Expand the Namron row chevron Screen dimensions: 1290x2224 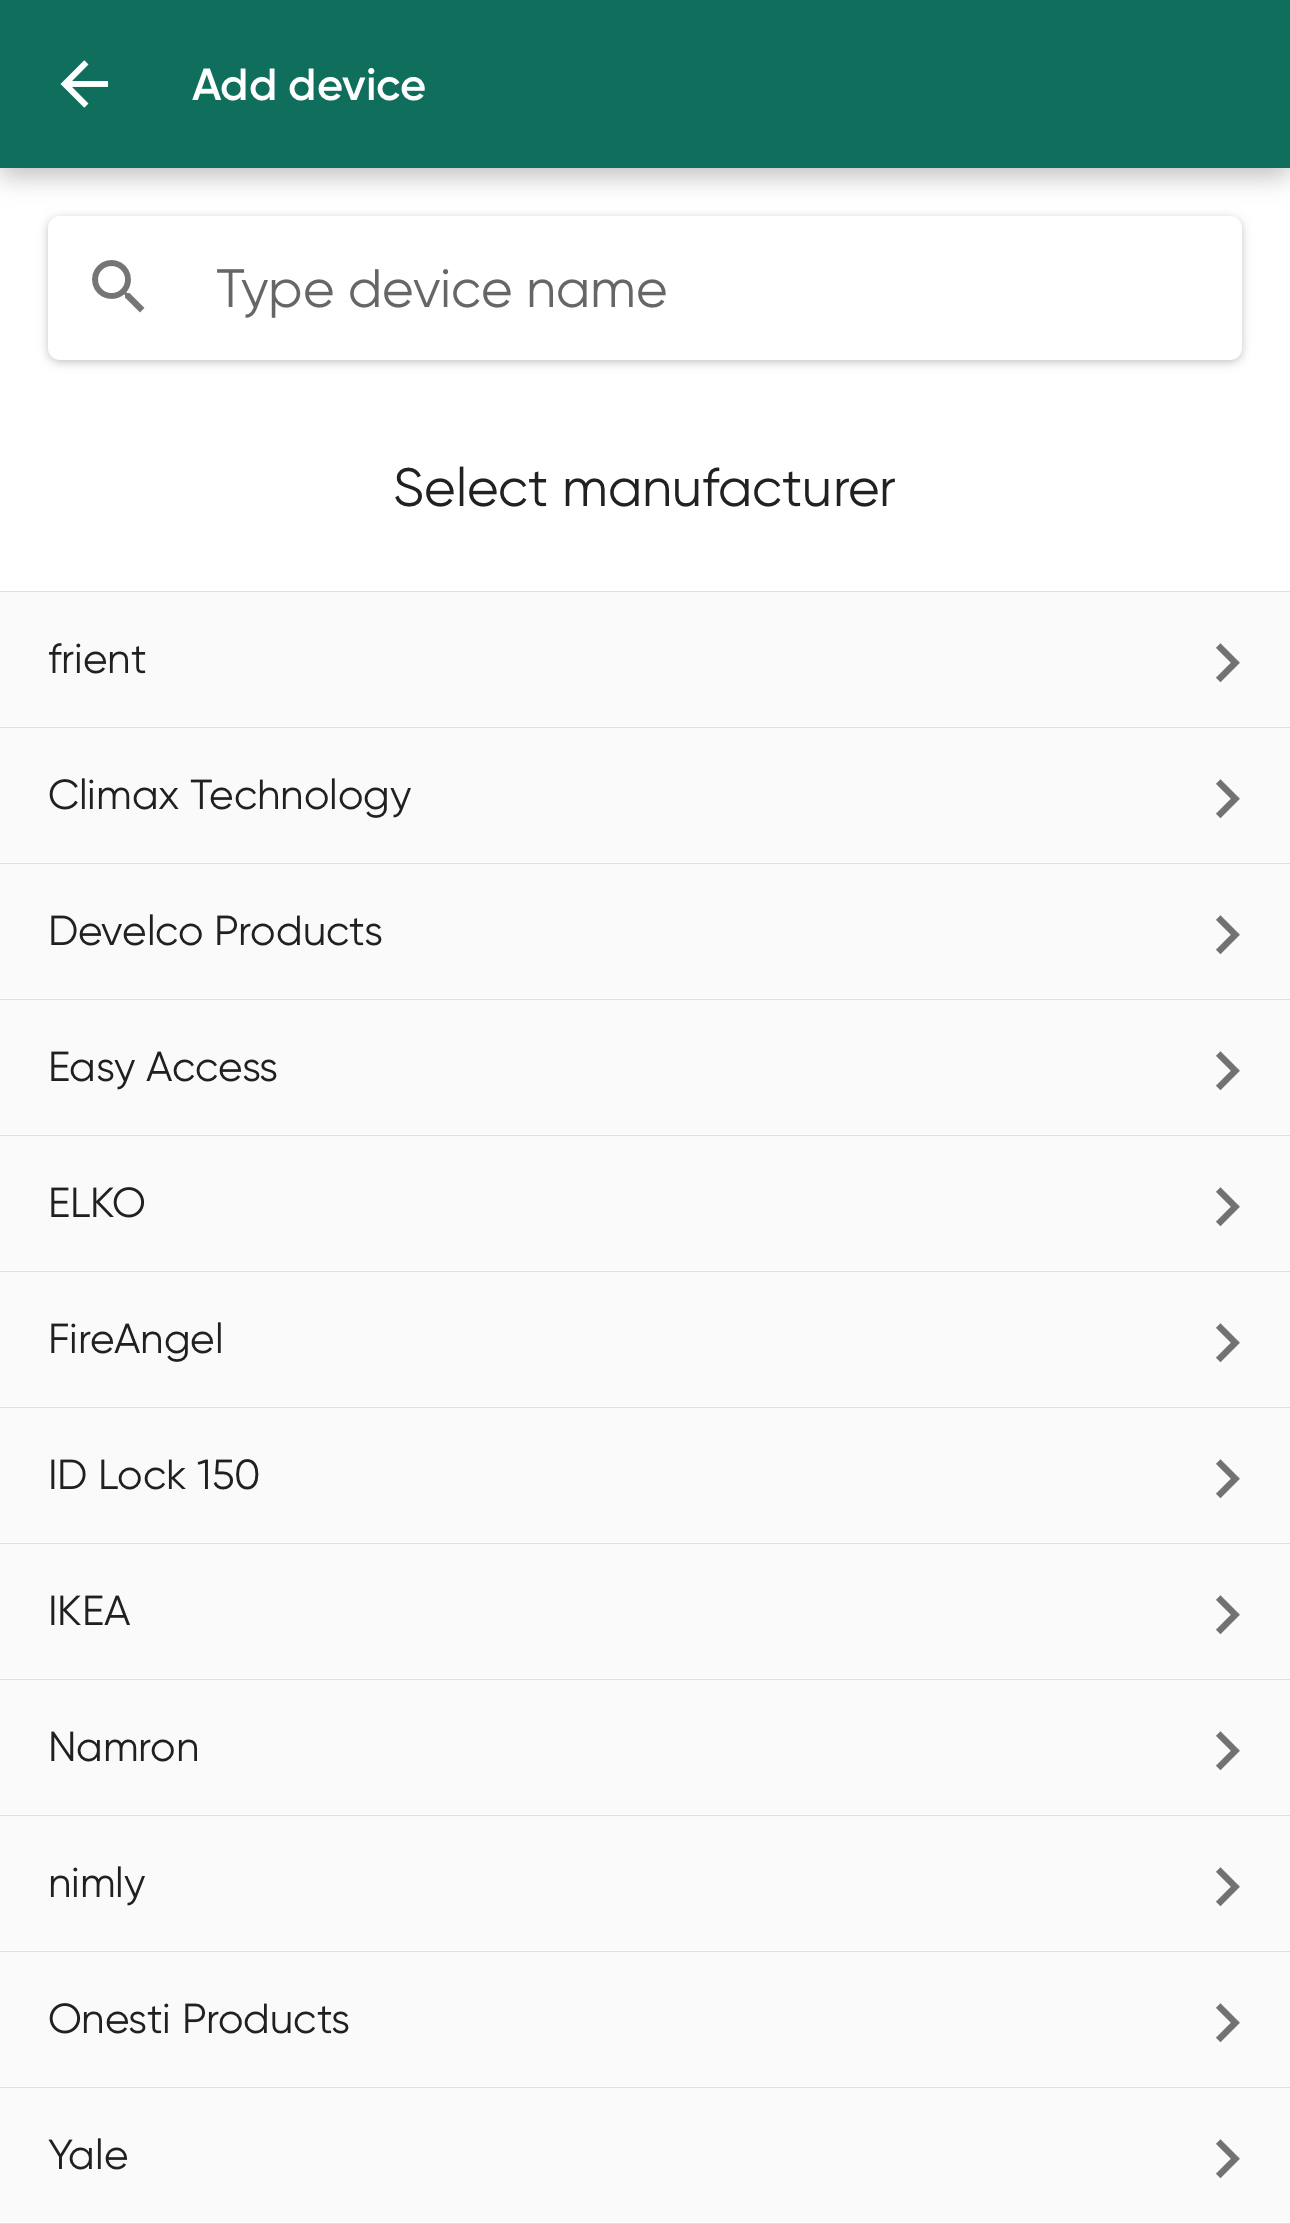coord(1227,1750)
